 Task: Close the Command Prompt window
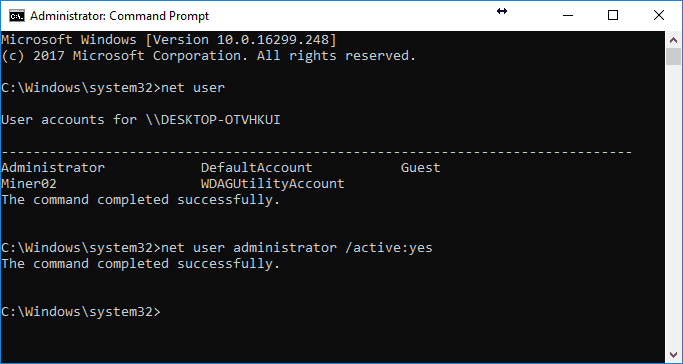659,16
